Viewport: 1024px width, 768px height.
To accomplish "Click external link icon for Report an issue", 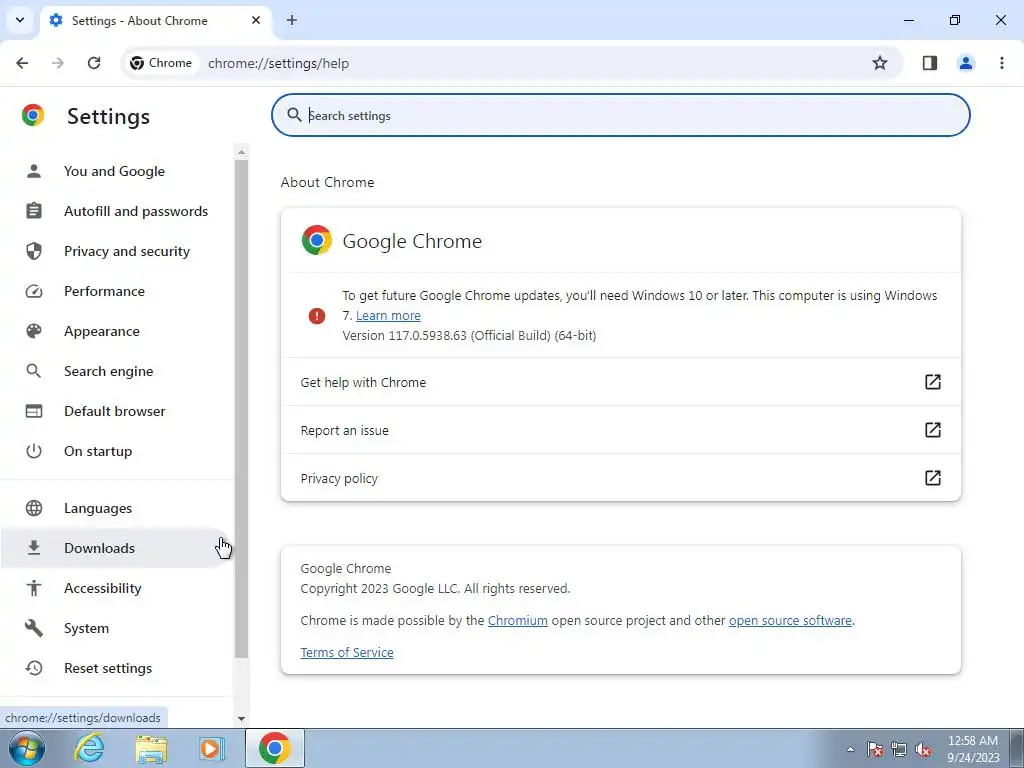I will click(933, 430).
